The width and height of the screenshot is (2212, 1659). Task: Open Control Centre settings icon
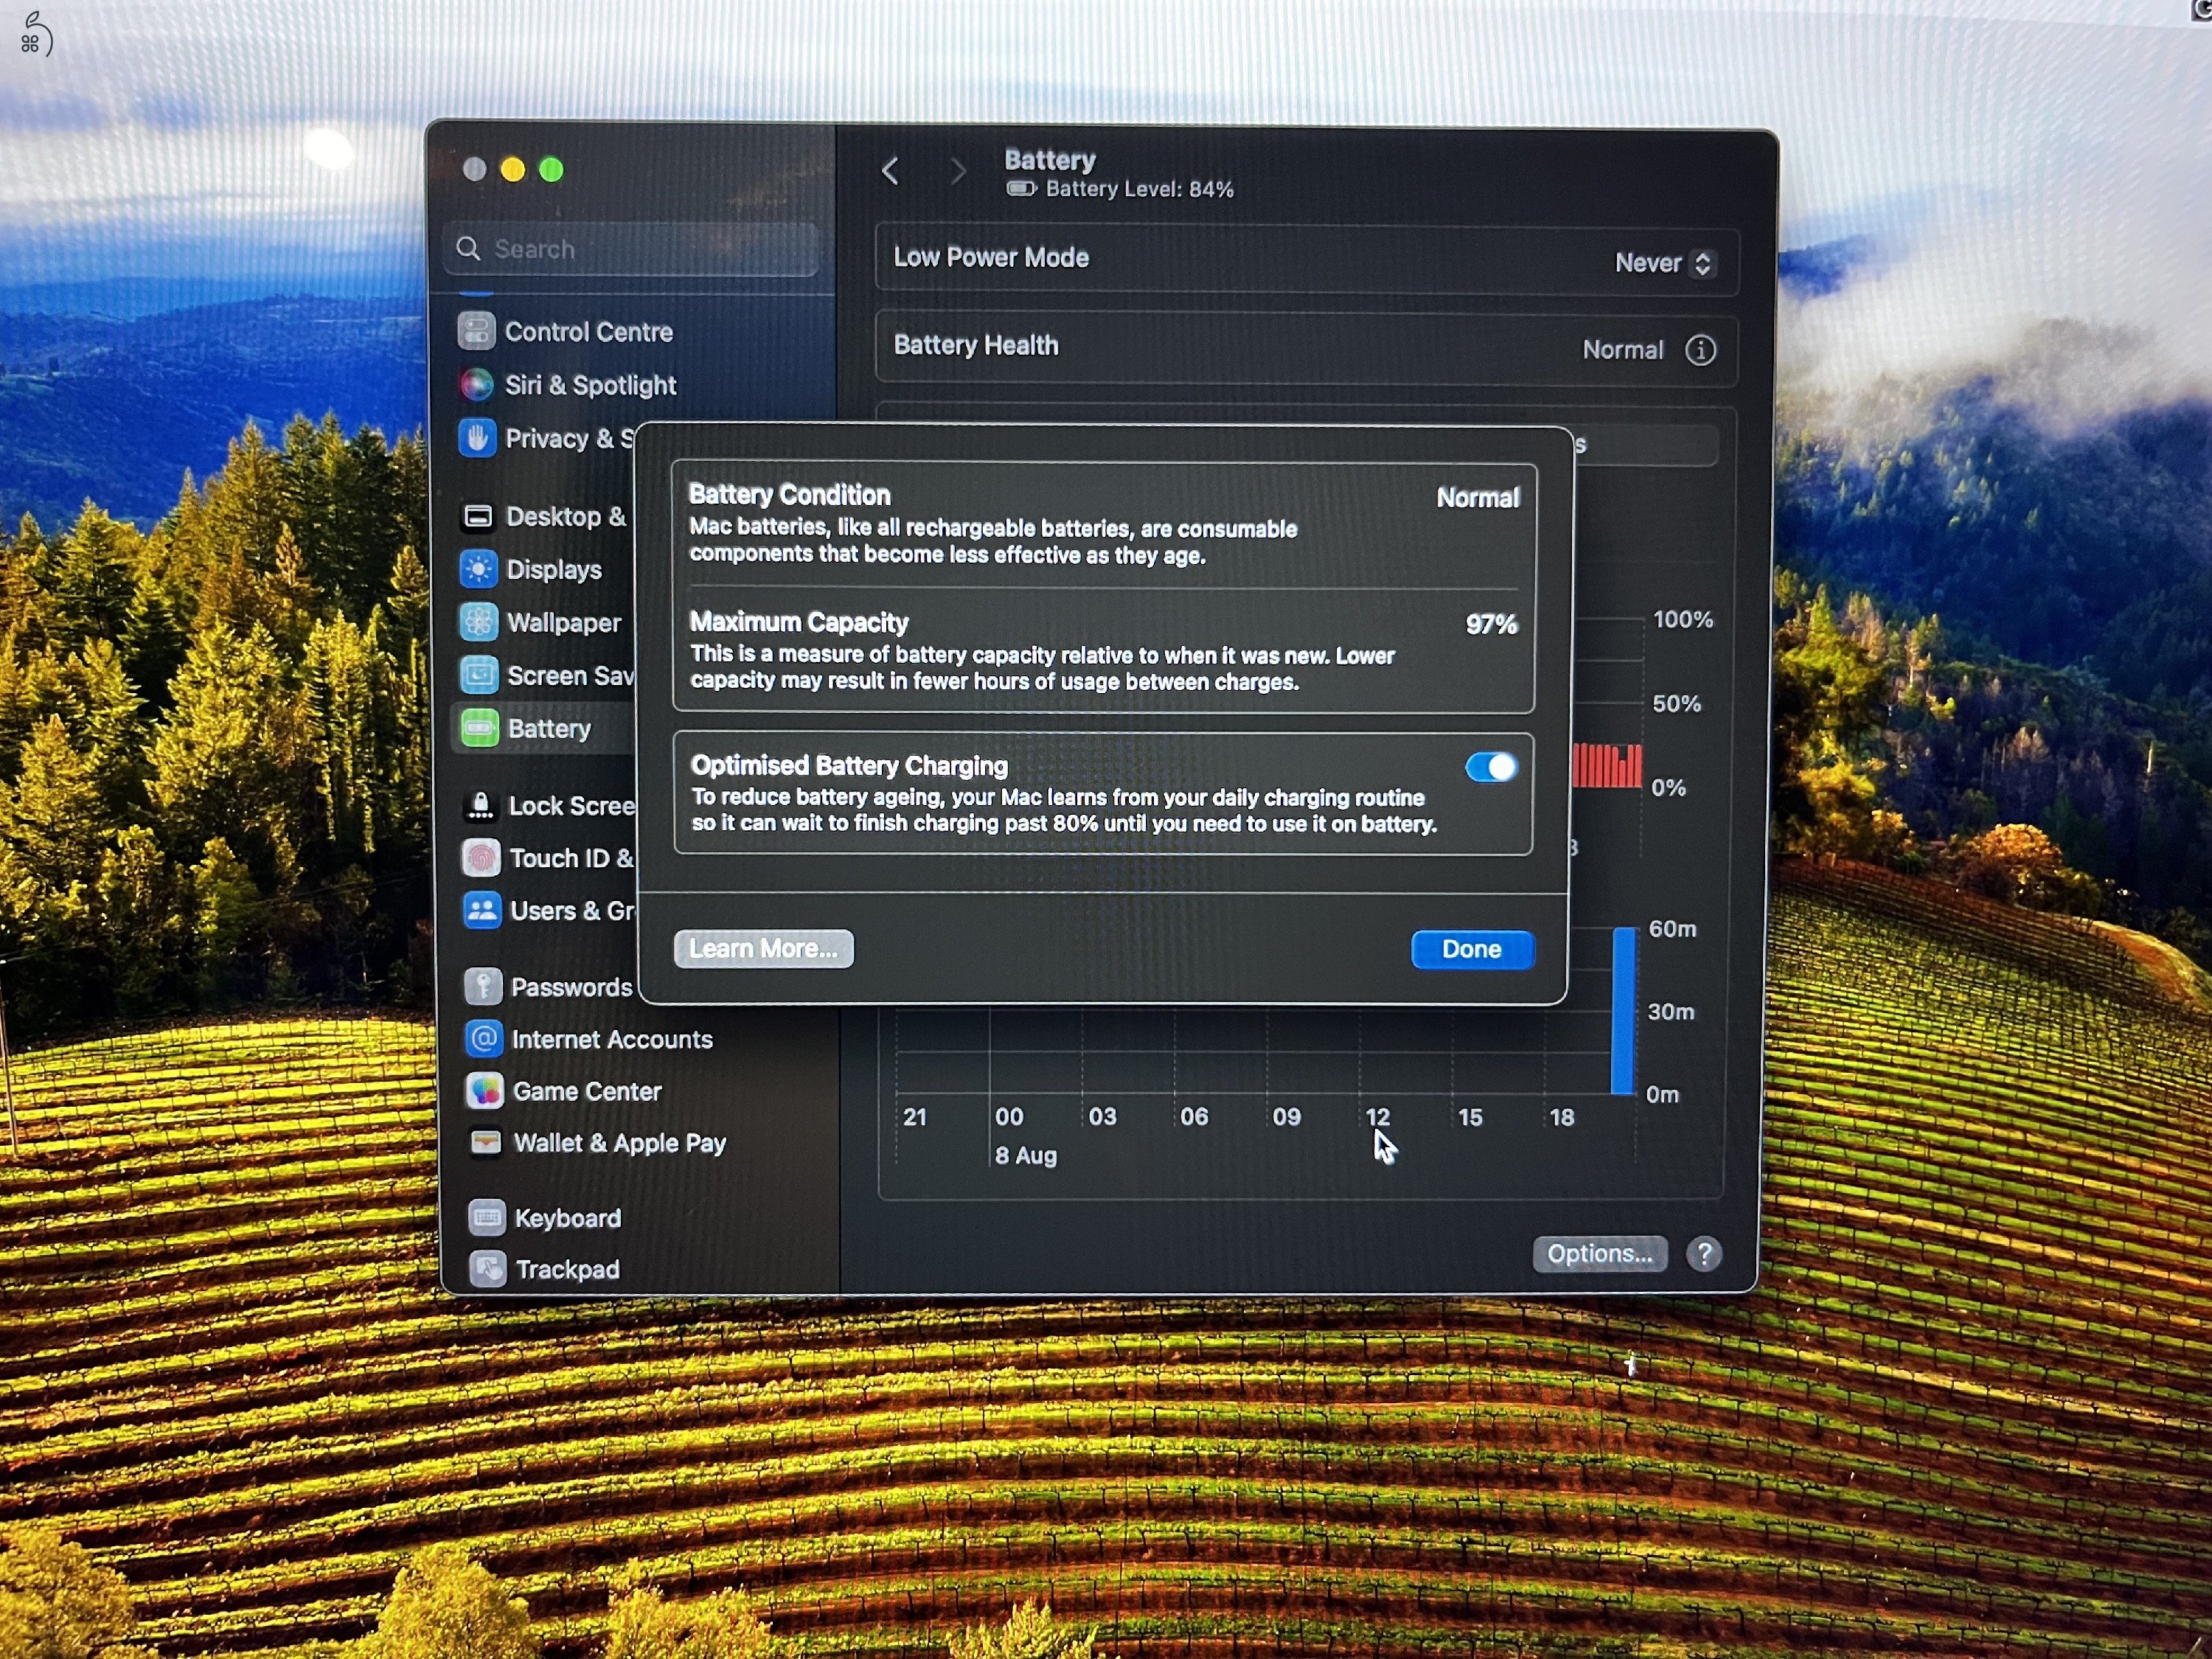pos(476,331)
